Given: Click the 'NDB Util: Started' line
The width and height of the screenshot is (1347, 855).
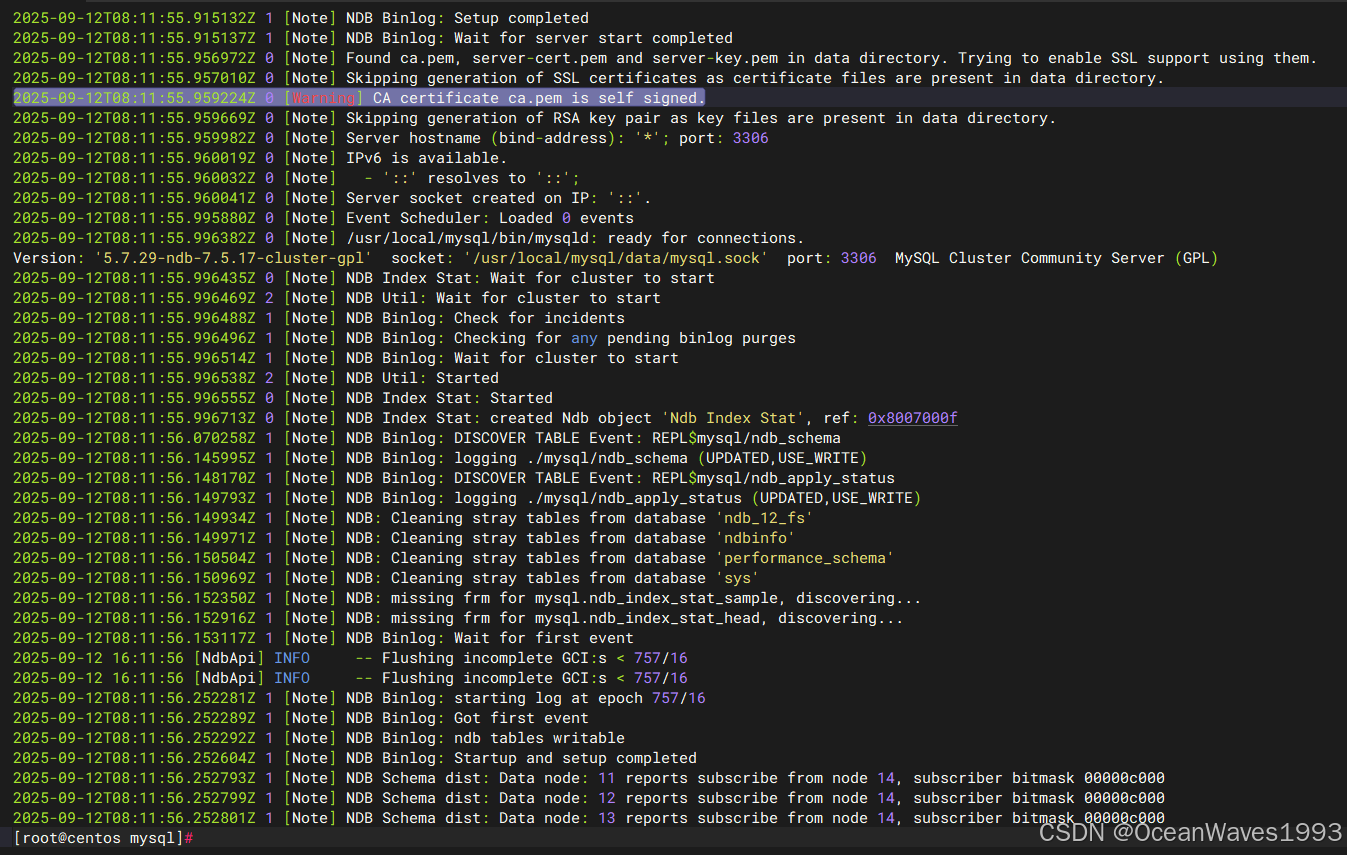Looking at the screenshot, I should click(256, 378).
